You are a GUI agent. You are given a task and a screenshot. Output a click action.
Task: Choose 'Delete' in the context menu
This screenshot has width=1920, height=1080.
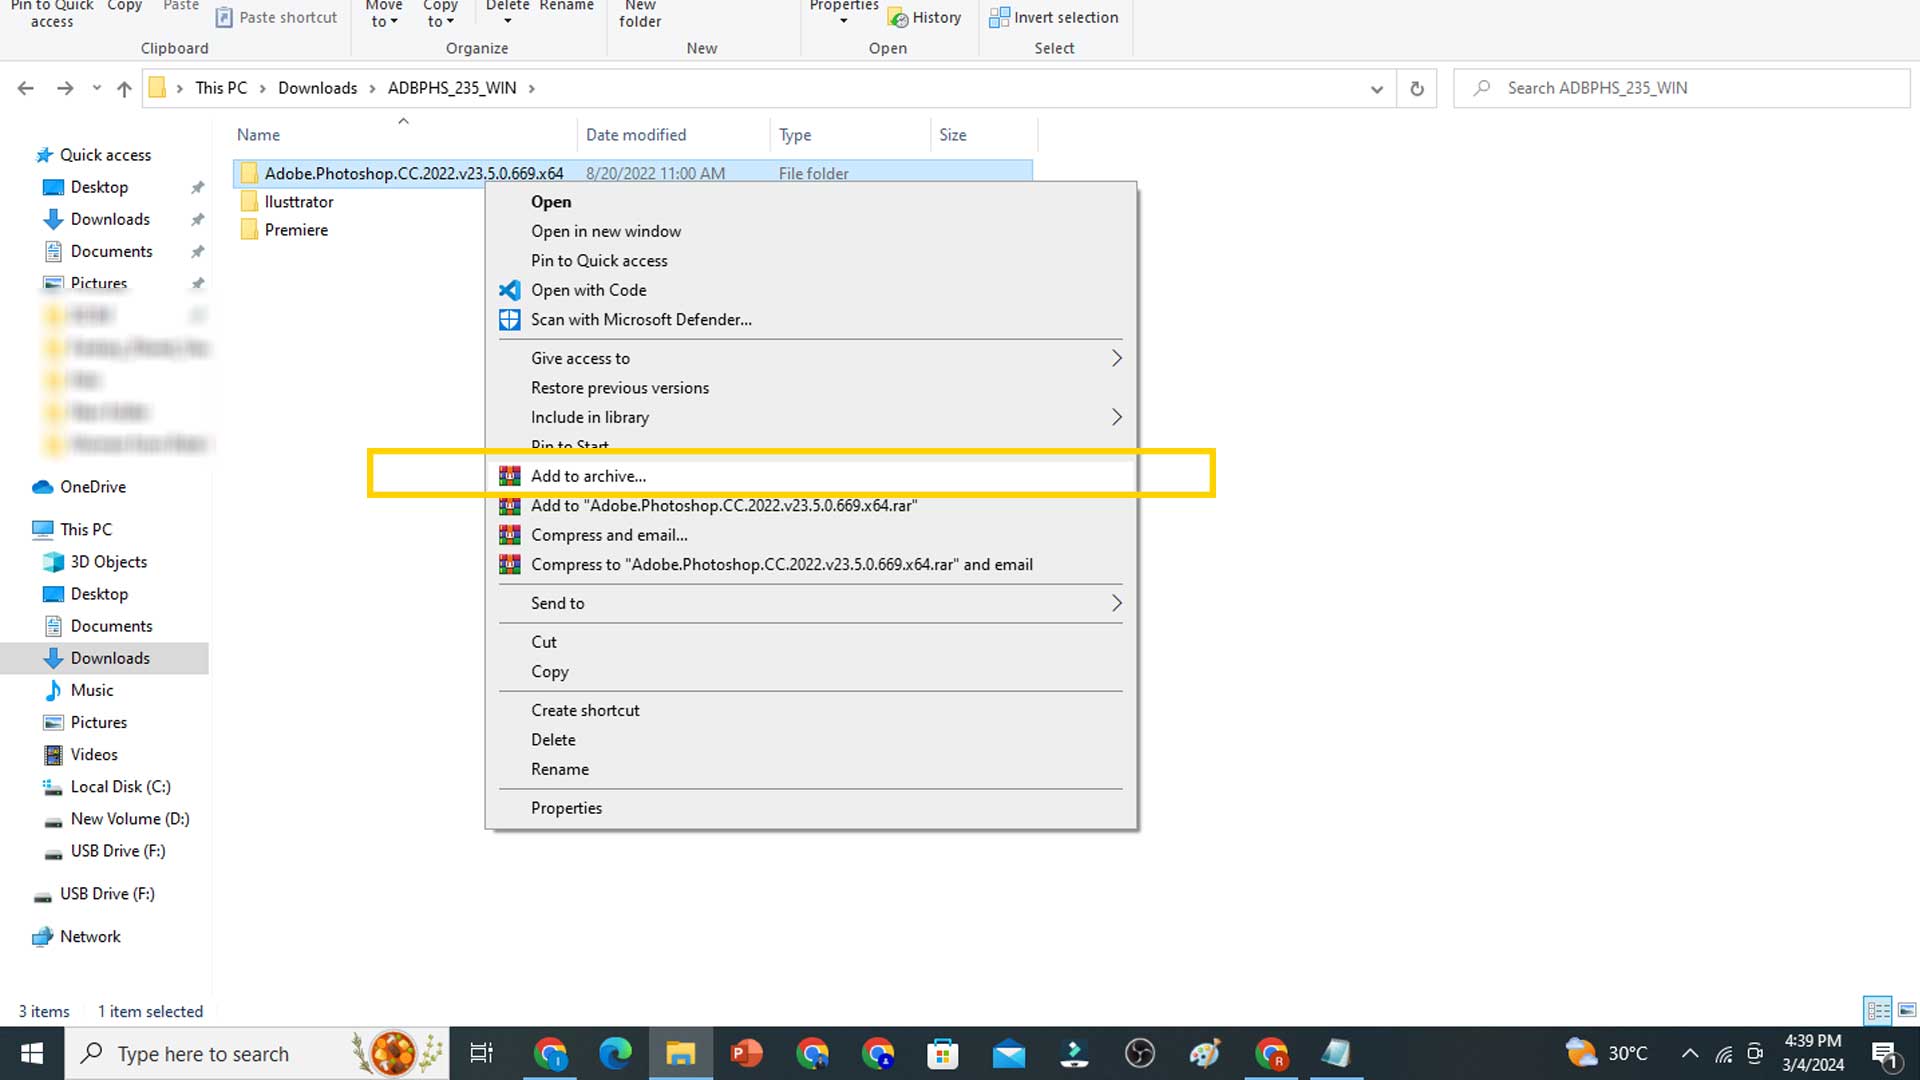tap(553, 740)
